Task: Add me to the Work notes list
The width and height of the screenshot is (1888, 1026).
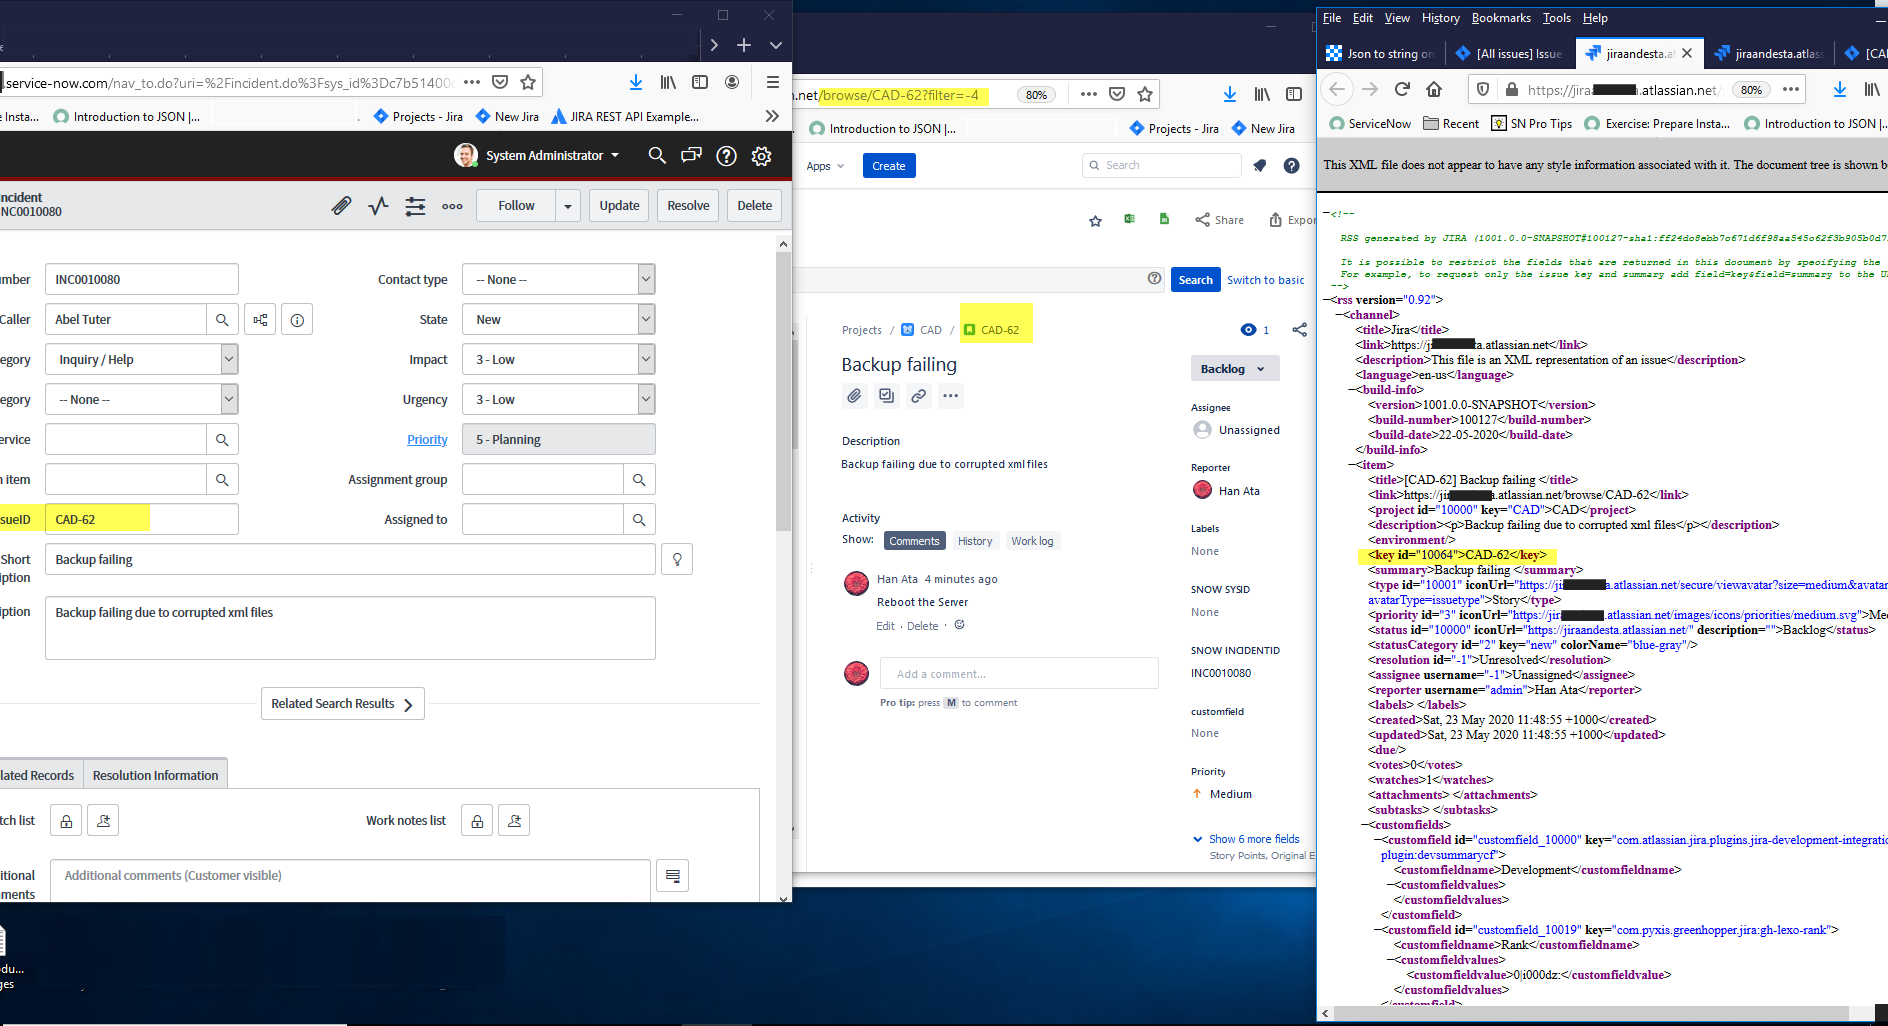Action: pos(514,821)
